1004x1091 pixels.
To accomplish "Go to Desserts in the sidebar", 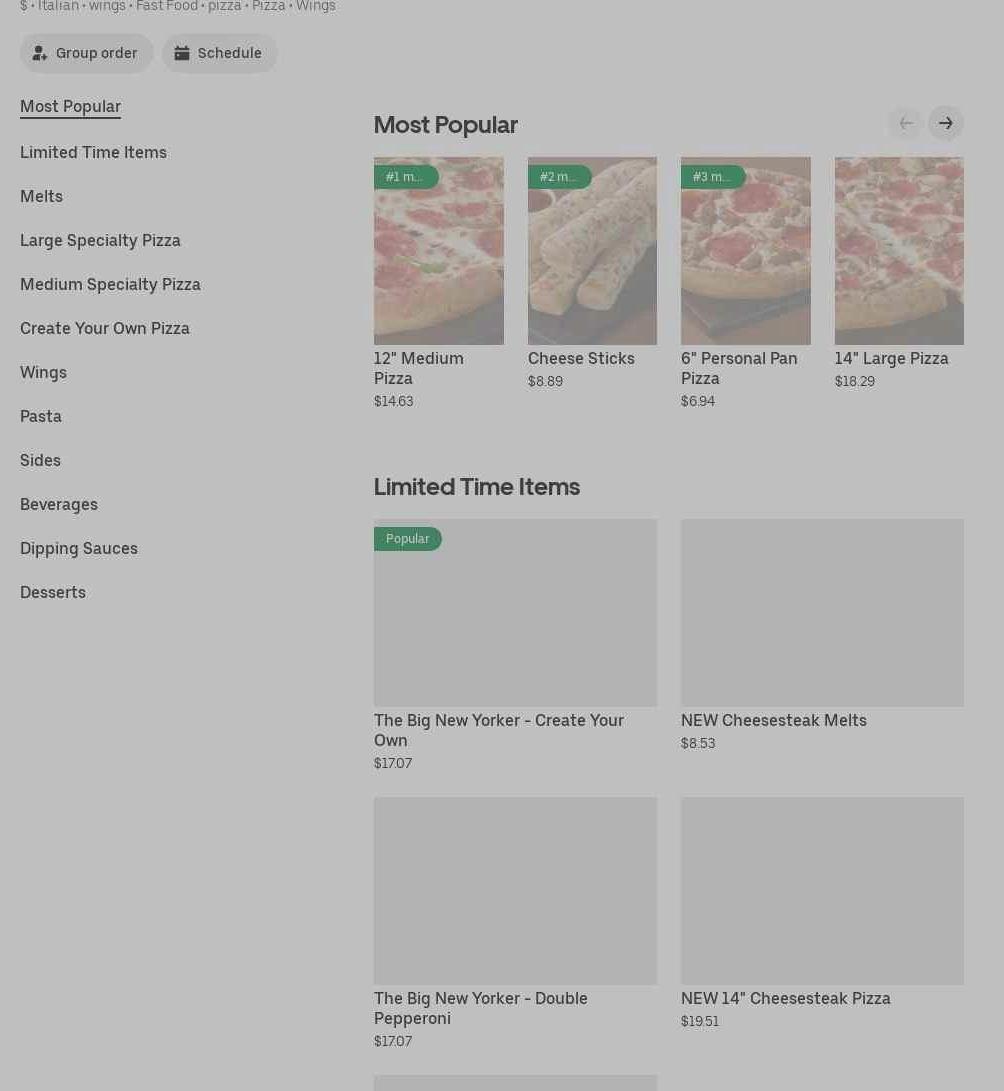I will pyautogui.click(x=53, y=592).
